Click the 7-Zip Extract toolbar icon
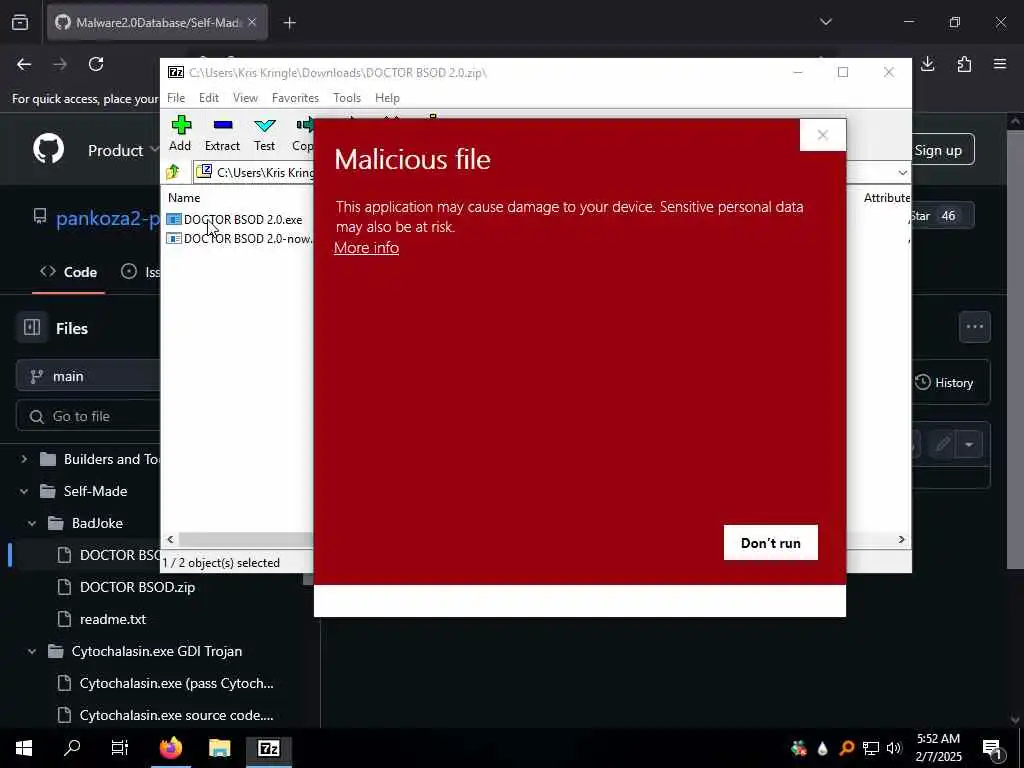Image resolution: width=1024 pixels, height=768 pixels. click(x=222, y=133)
